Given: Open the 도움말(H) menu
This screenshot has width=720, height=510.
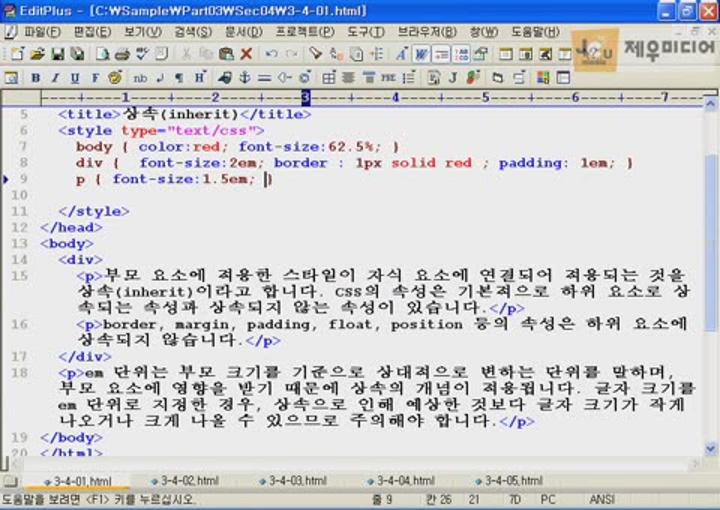Looking at the screenshot, I should [x=535, y=32].
